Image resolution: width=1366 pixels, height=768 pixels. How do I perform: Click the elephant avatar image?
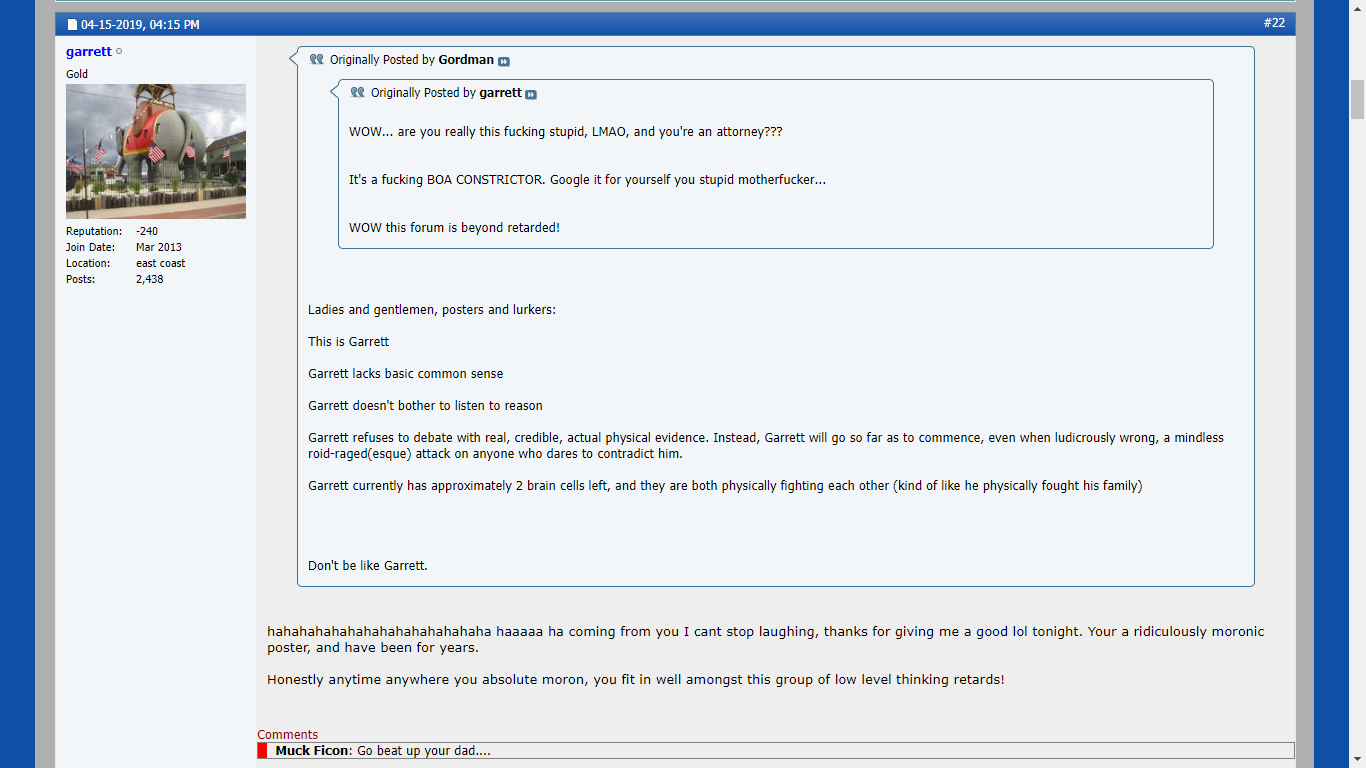156,151
